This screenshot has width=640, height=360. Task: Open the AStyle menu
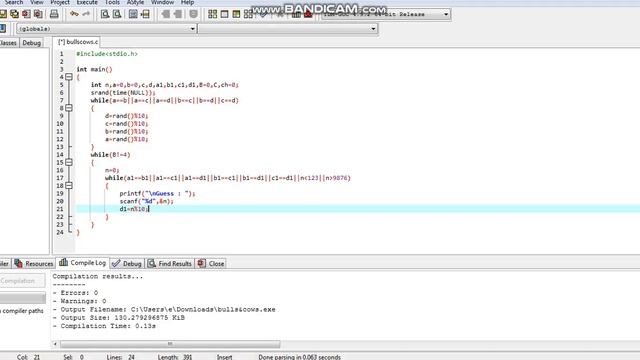(x=135, y=2)
